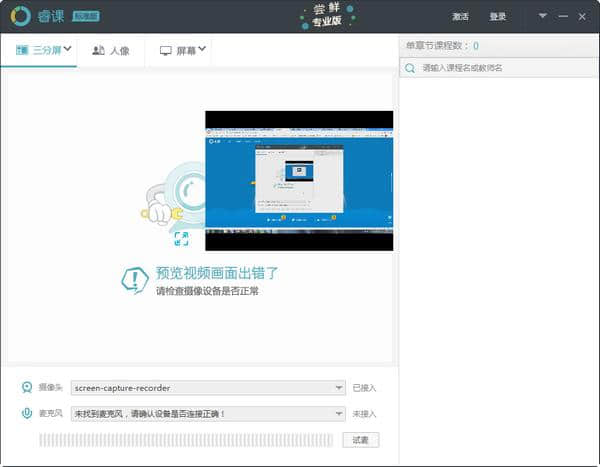600x467 pixels.
Task: Click the 登录 login link
Action: [498, 17]
